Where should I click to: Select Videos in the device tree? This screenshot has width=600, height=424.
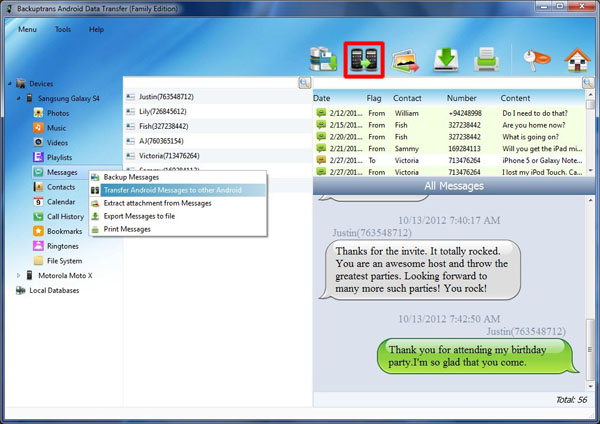tap(57, 143)
